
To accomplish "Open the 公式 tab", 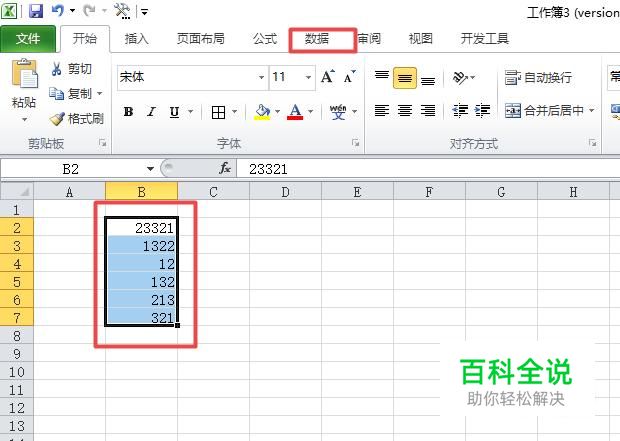I will (265, 39).
